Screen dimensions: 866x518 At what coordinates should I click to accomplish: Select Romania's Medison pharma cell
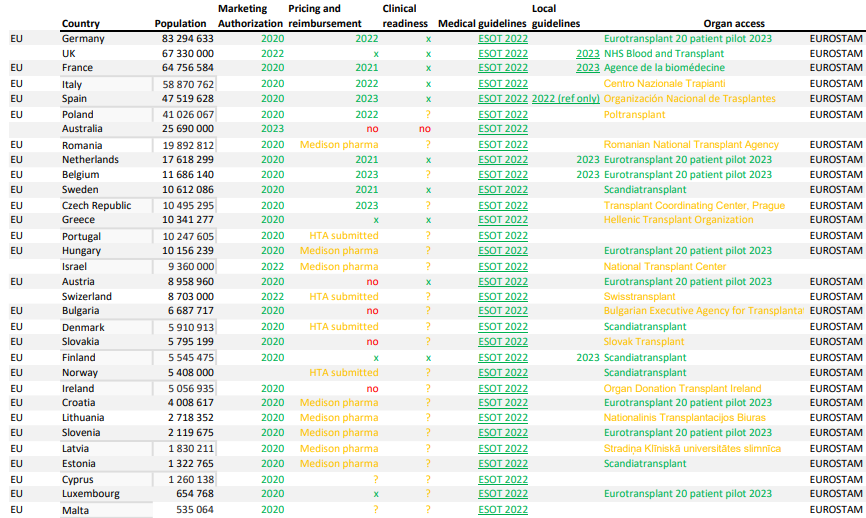click(x=339, y=145)
